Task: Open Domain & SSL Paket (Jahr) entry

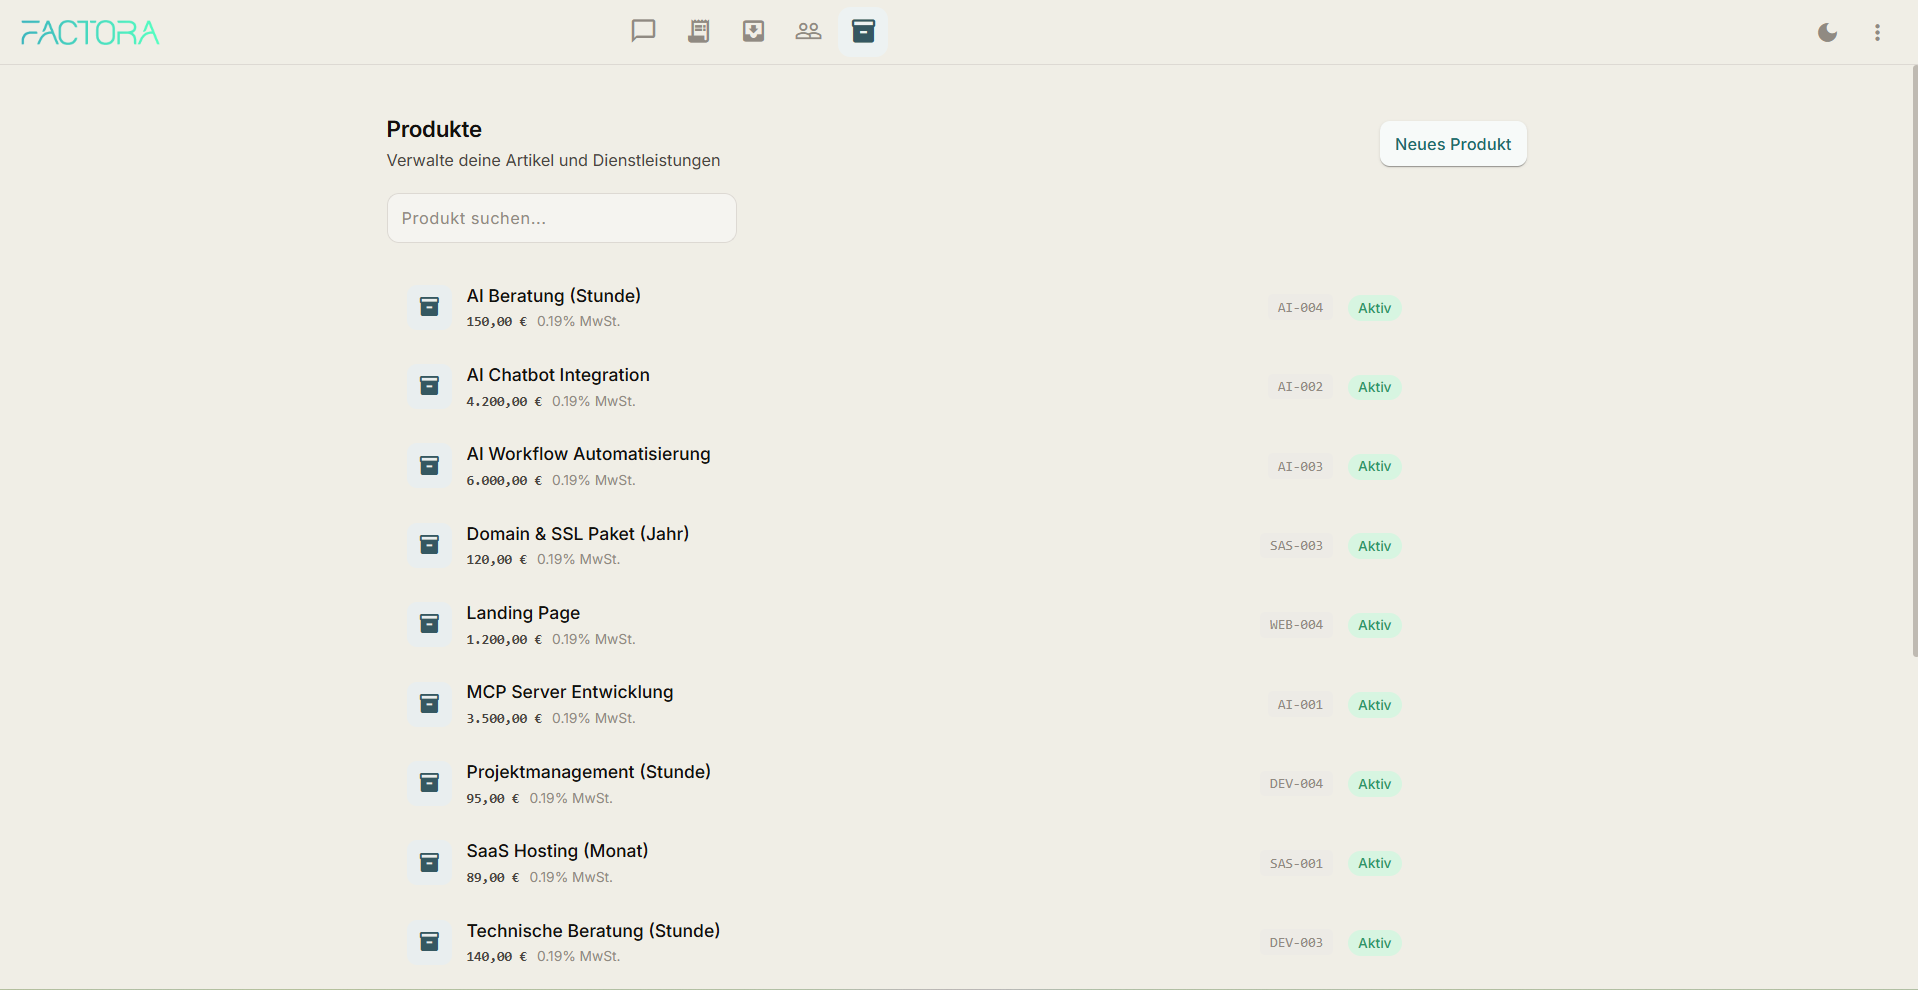Action: point(577,534)
